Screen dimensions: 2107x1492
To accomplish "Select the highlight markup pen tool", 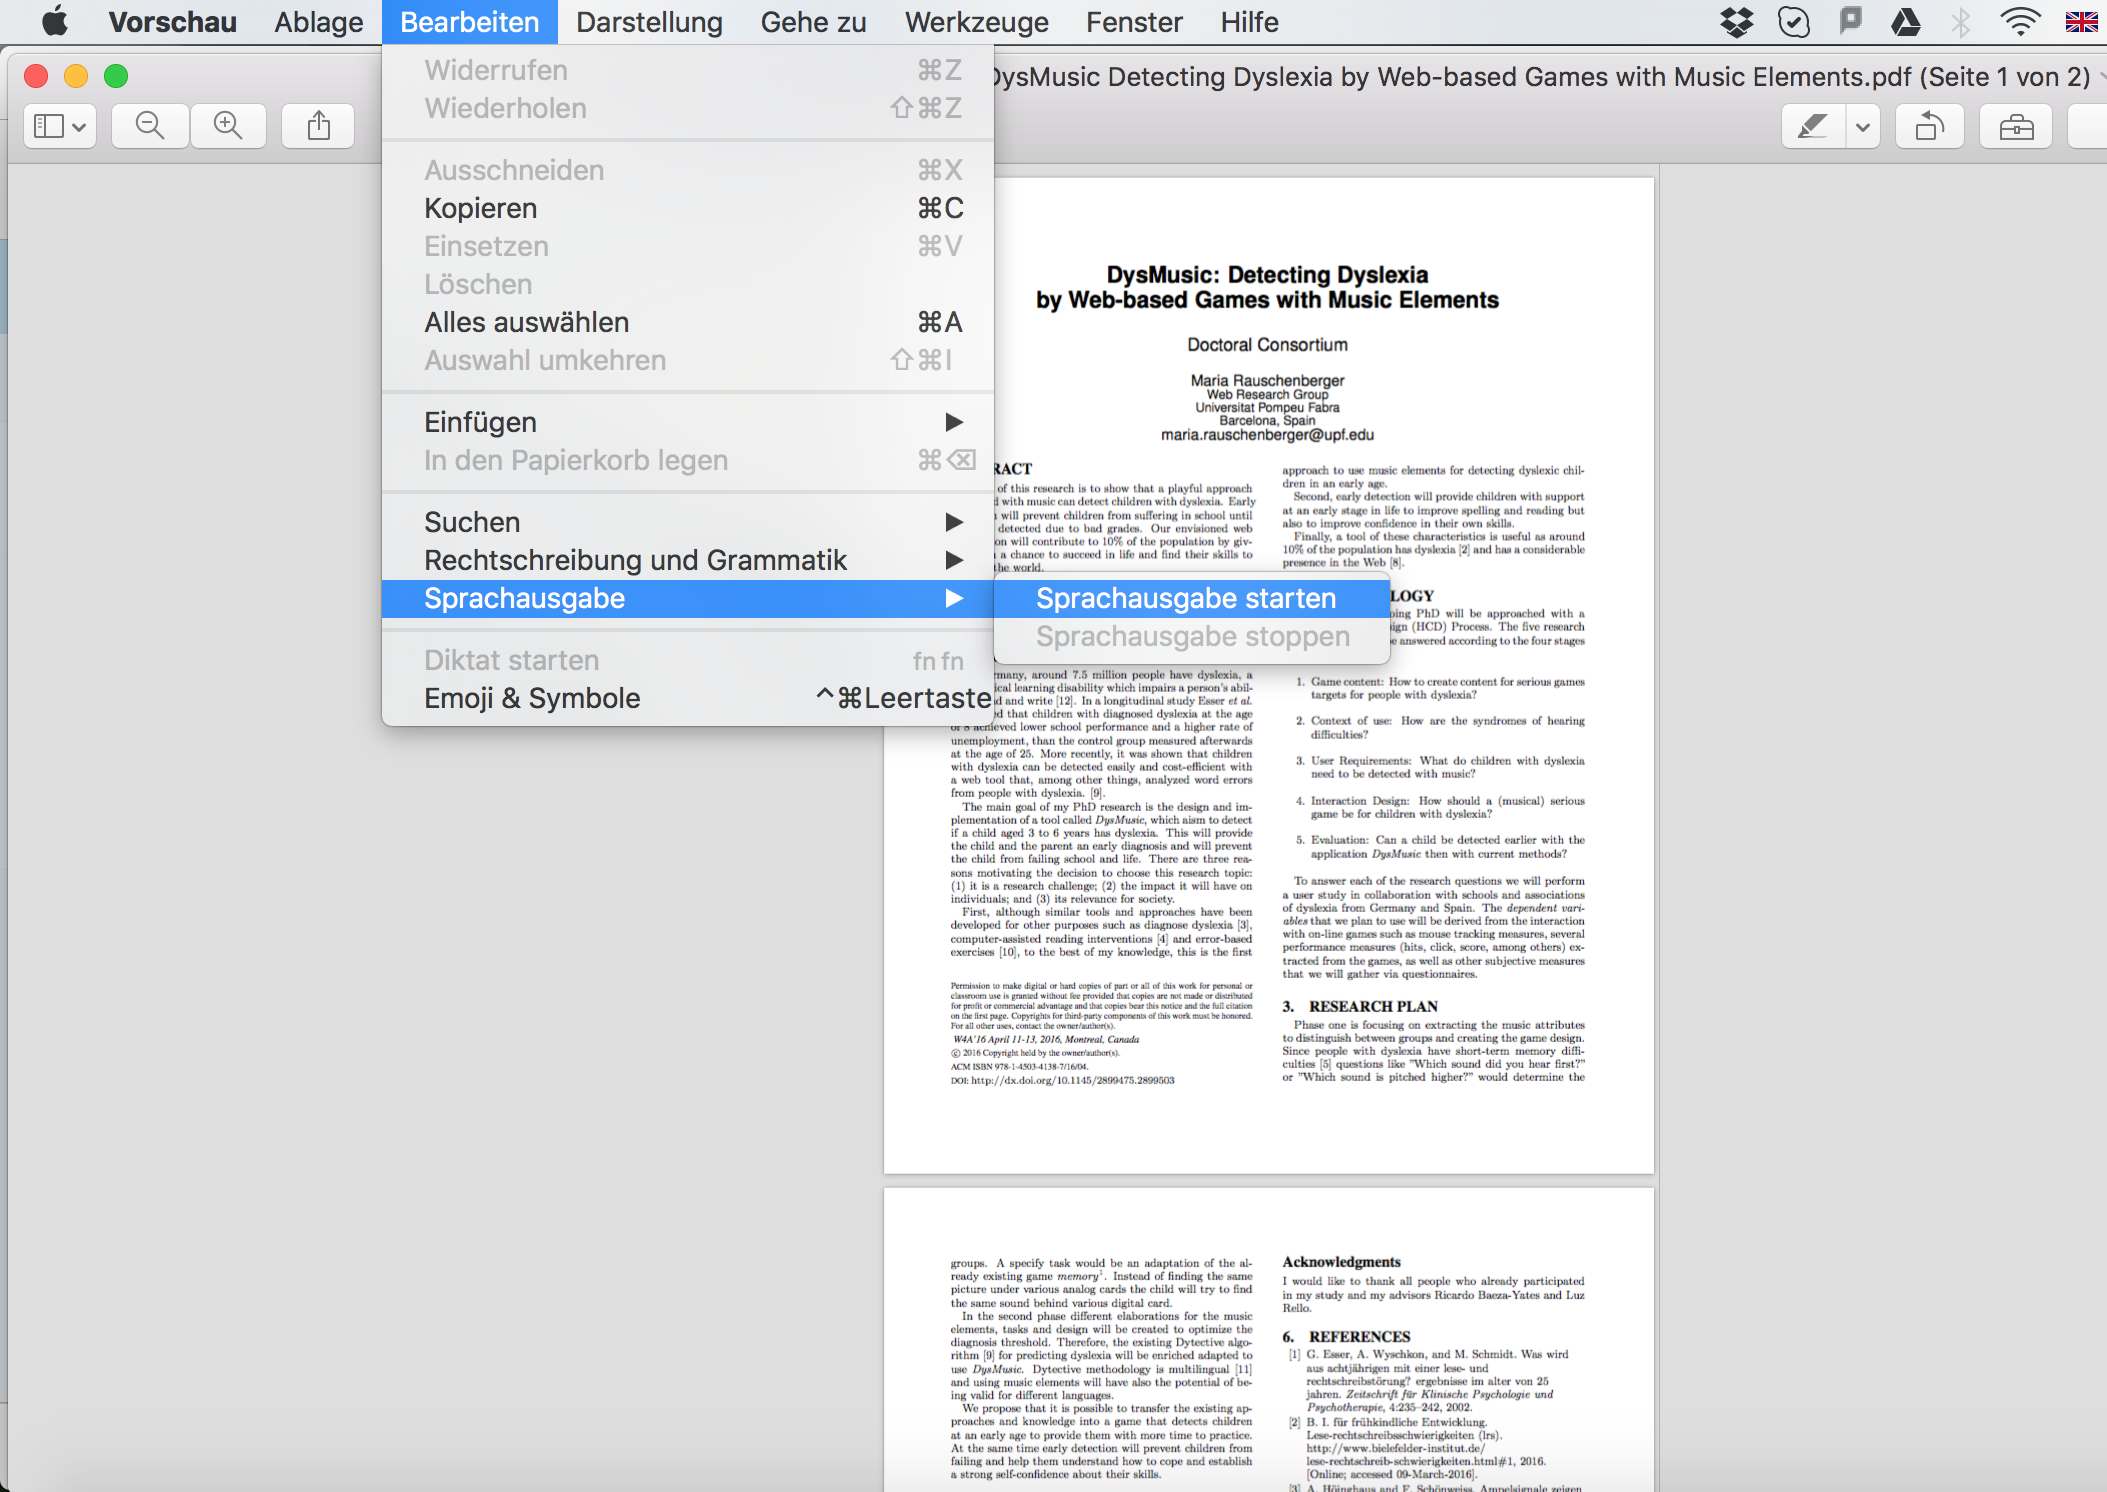I will pyautogui.click(x=1813, y=126).
